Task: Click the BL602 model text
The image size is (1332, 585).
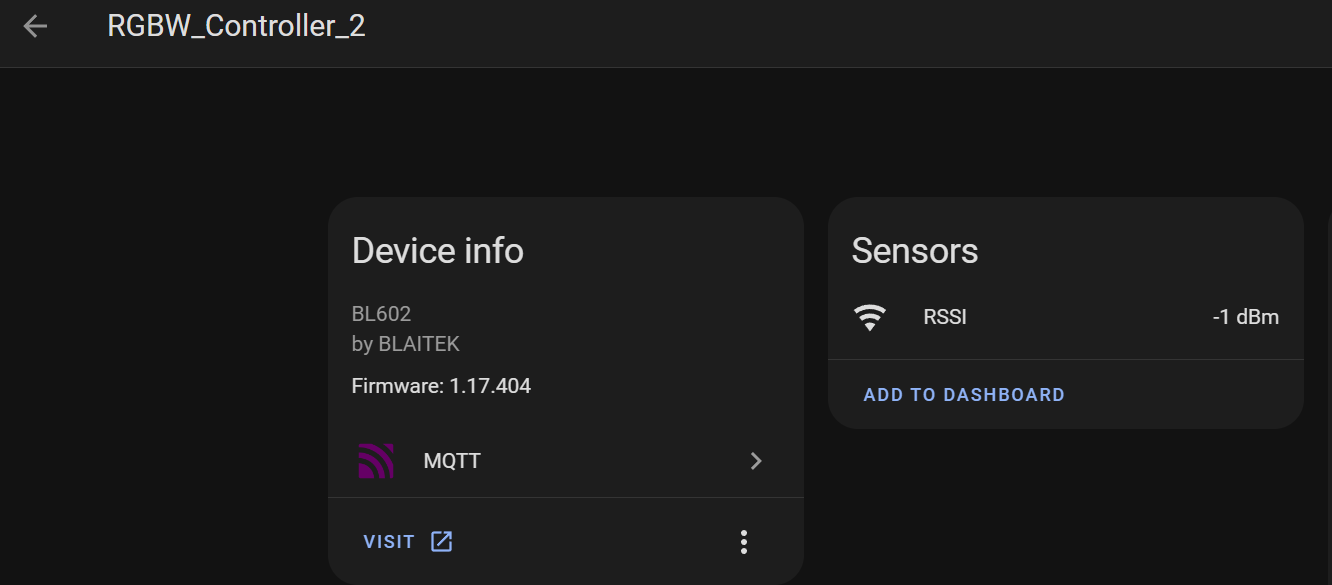Action: point(381,314)
